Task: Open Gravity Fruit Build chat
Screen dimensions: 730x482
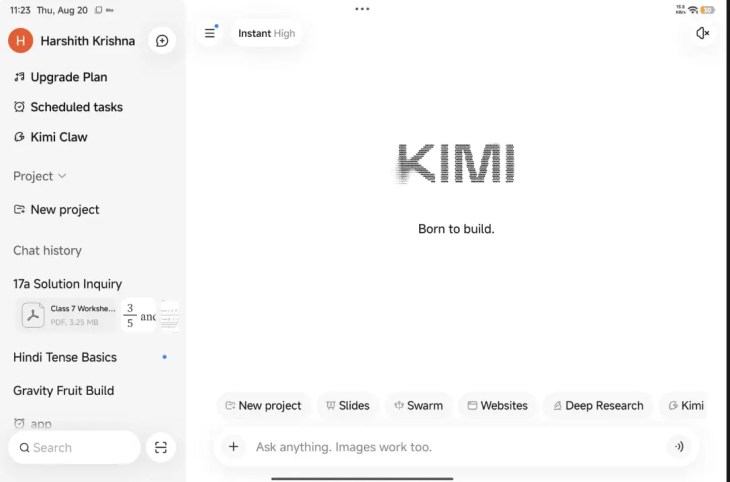Action: coord(63,391)
